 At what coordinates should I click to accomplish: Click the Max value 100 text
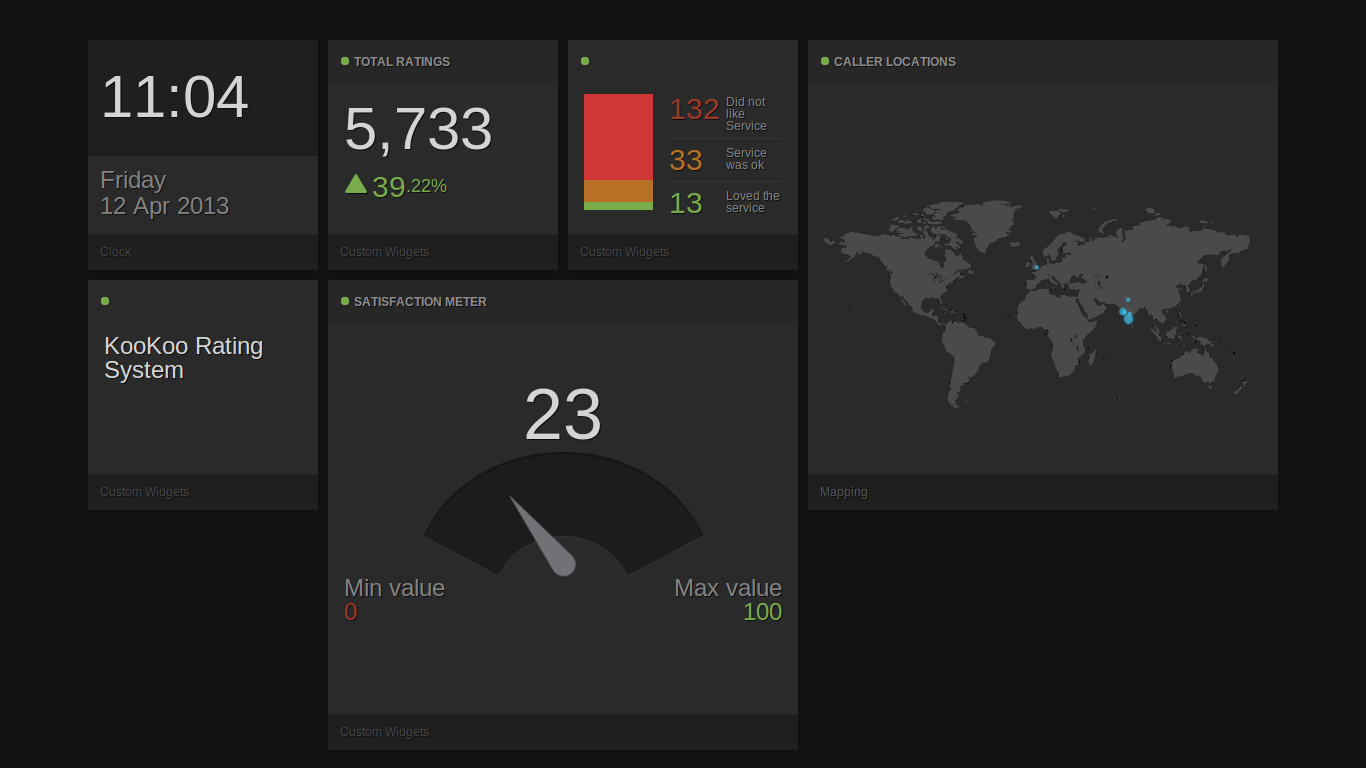click(x=763, y=612)
